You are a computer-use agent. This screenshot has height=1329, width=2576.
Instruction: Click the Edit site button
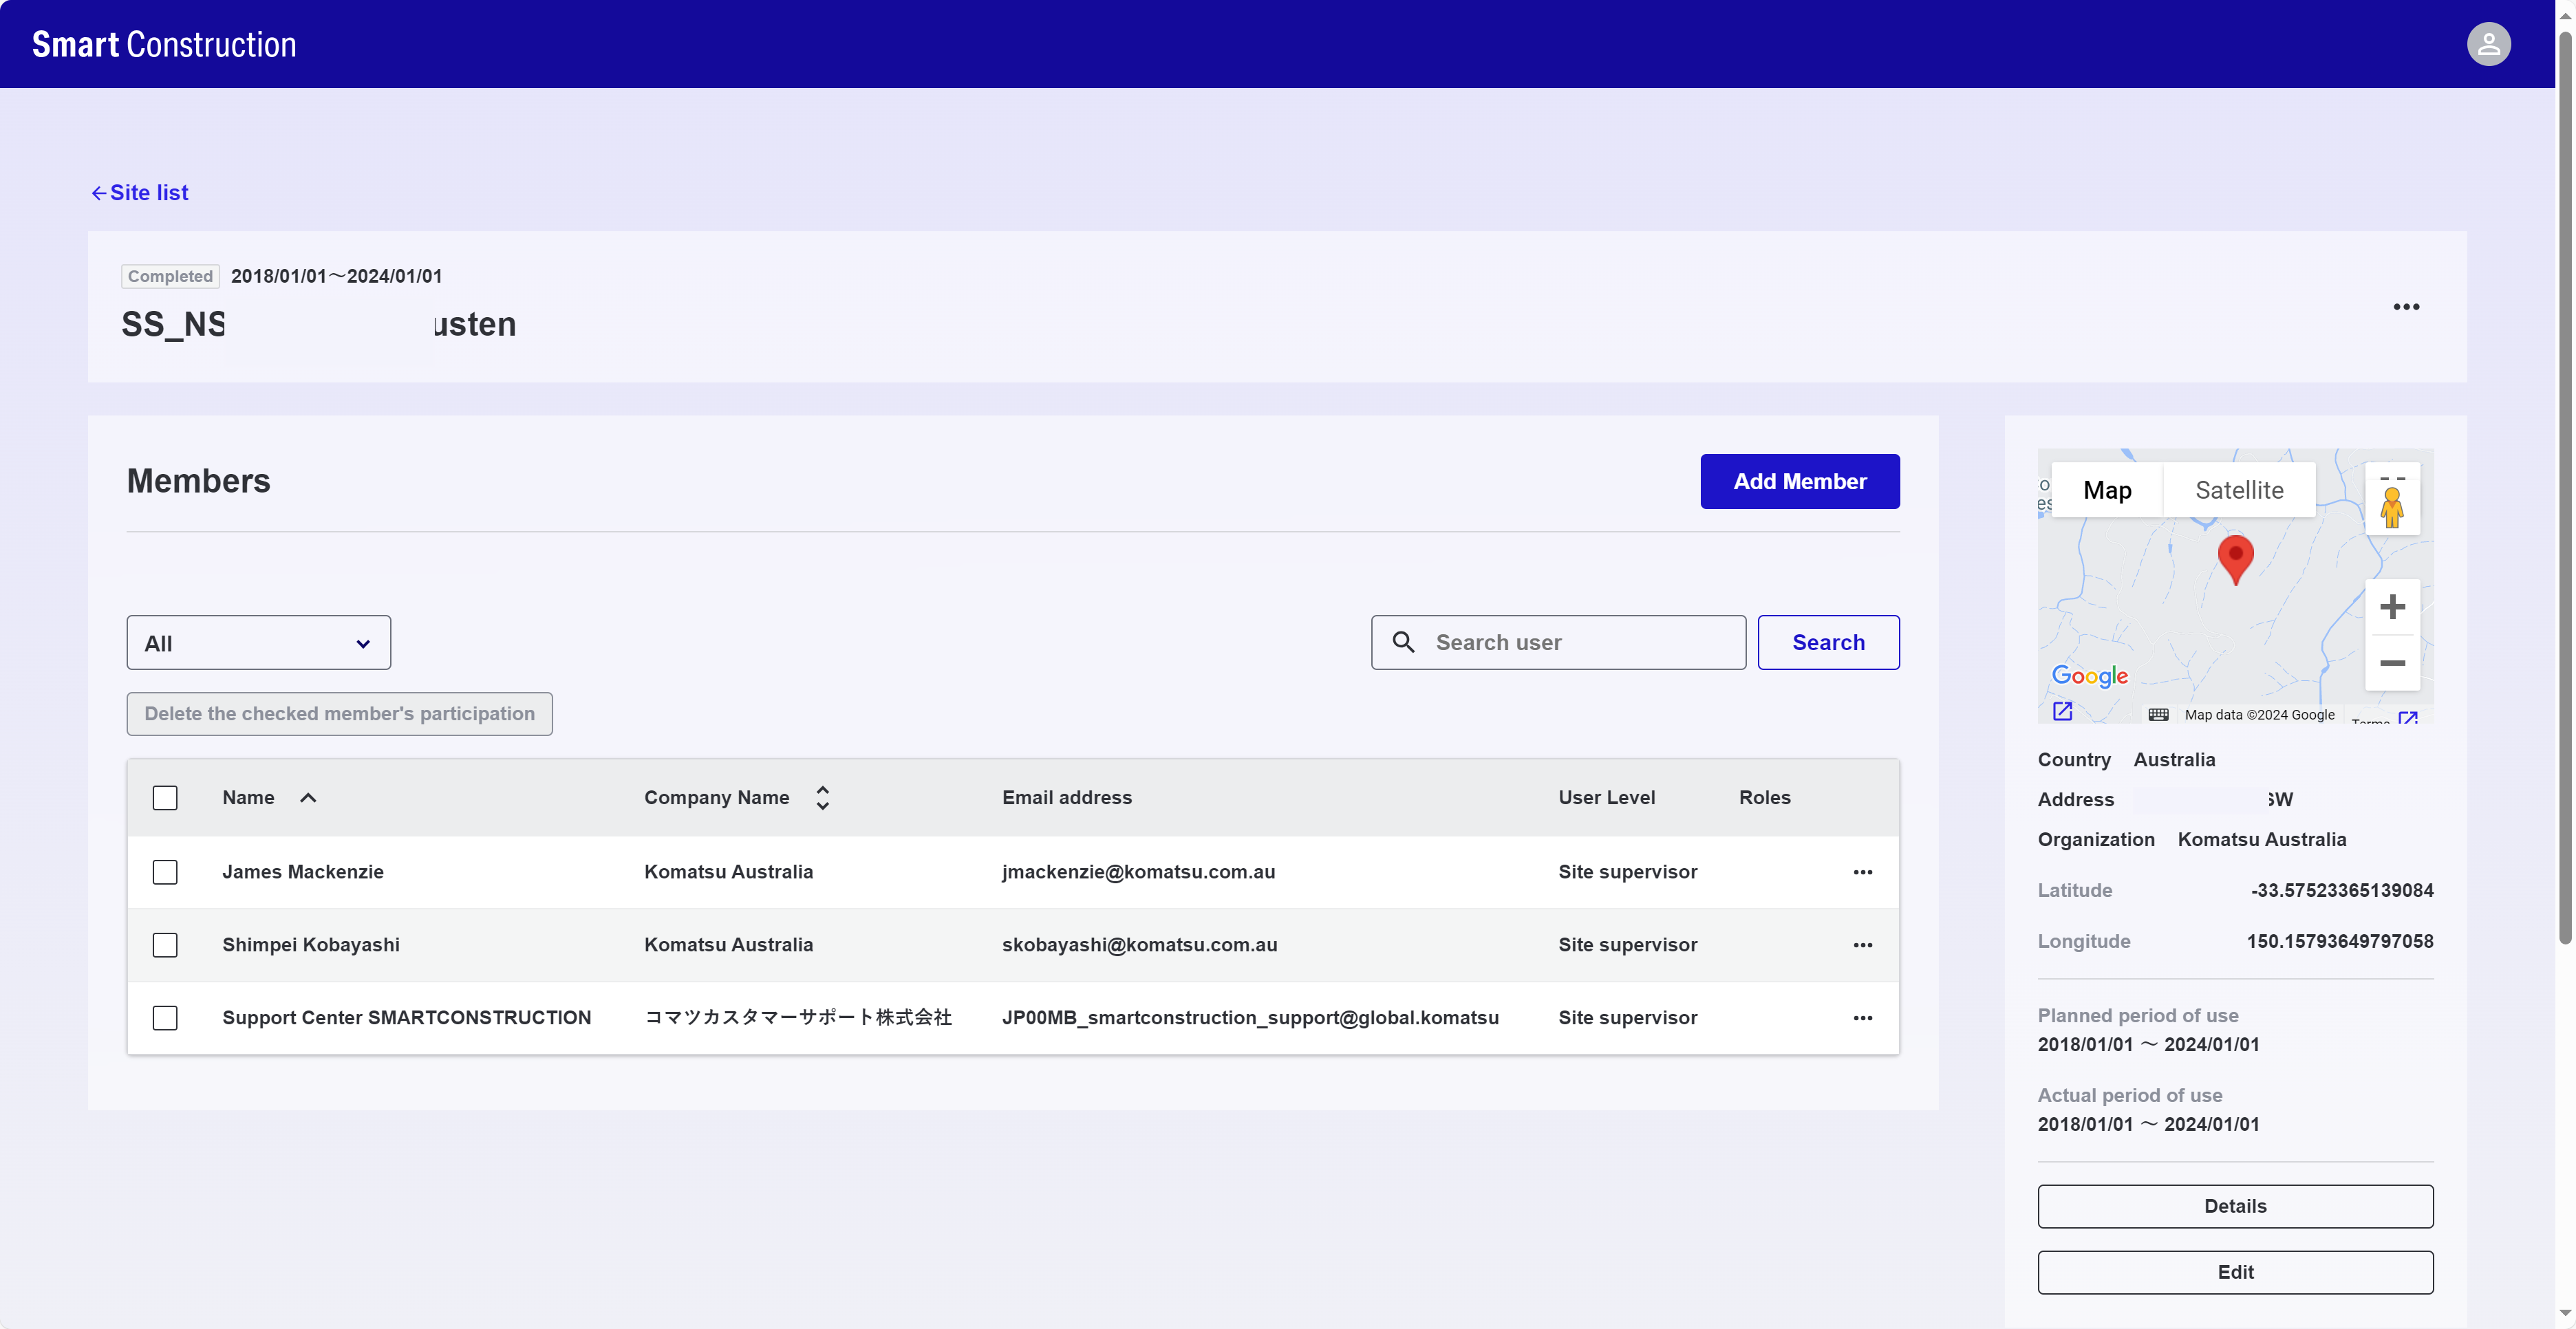(2235, 1272)
